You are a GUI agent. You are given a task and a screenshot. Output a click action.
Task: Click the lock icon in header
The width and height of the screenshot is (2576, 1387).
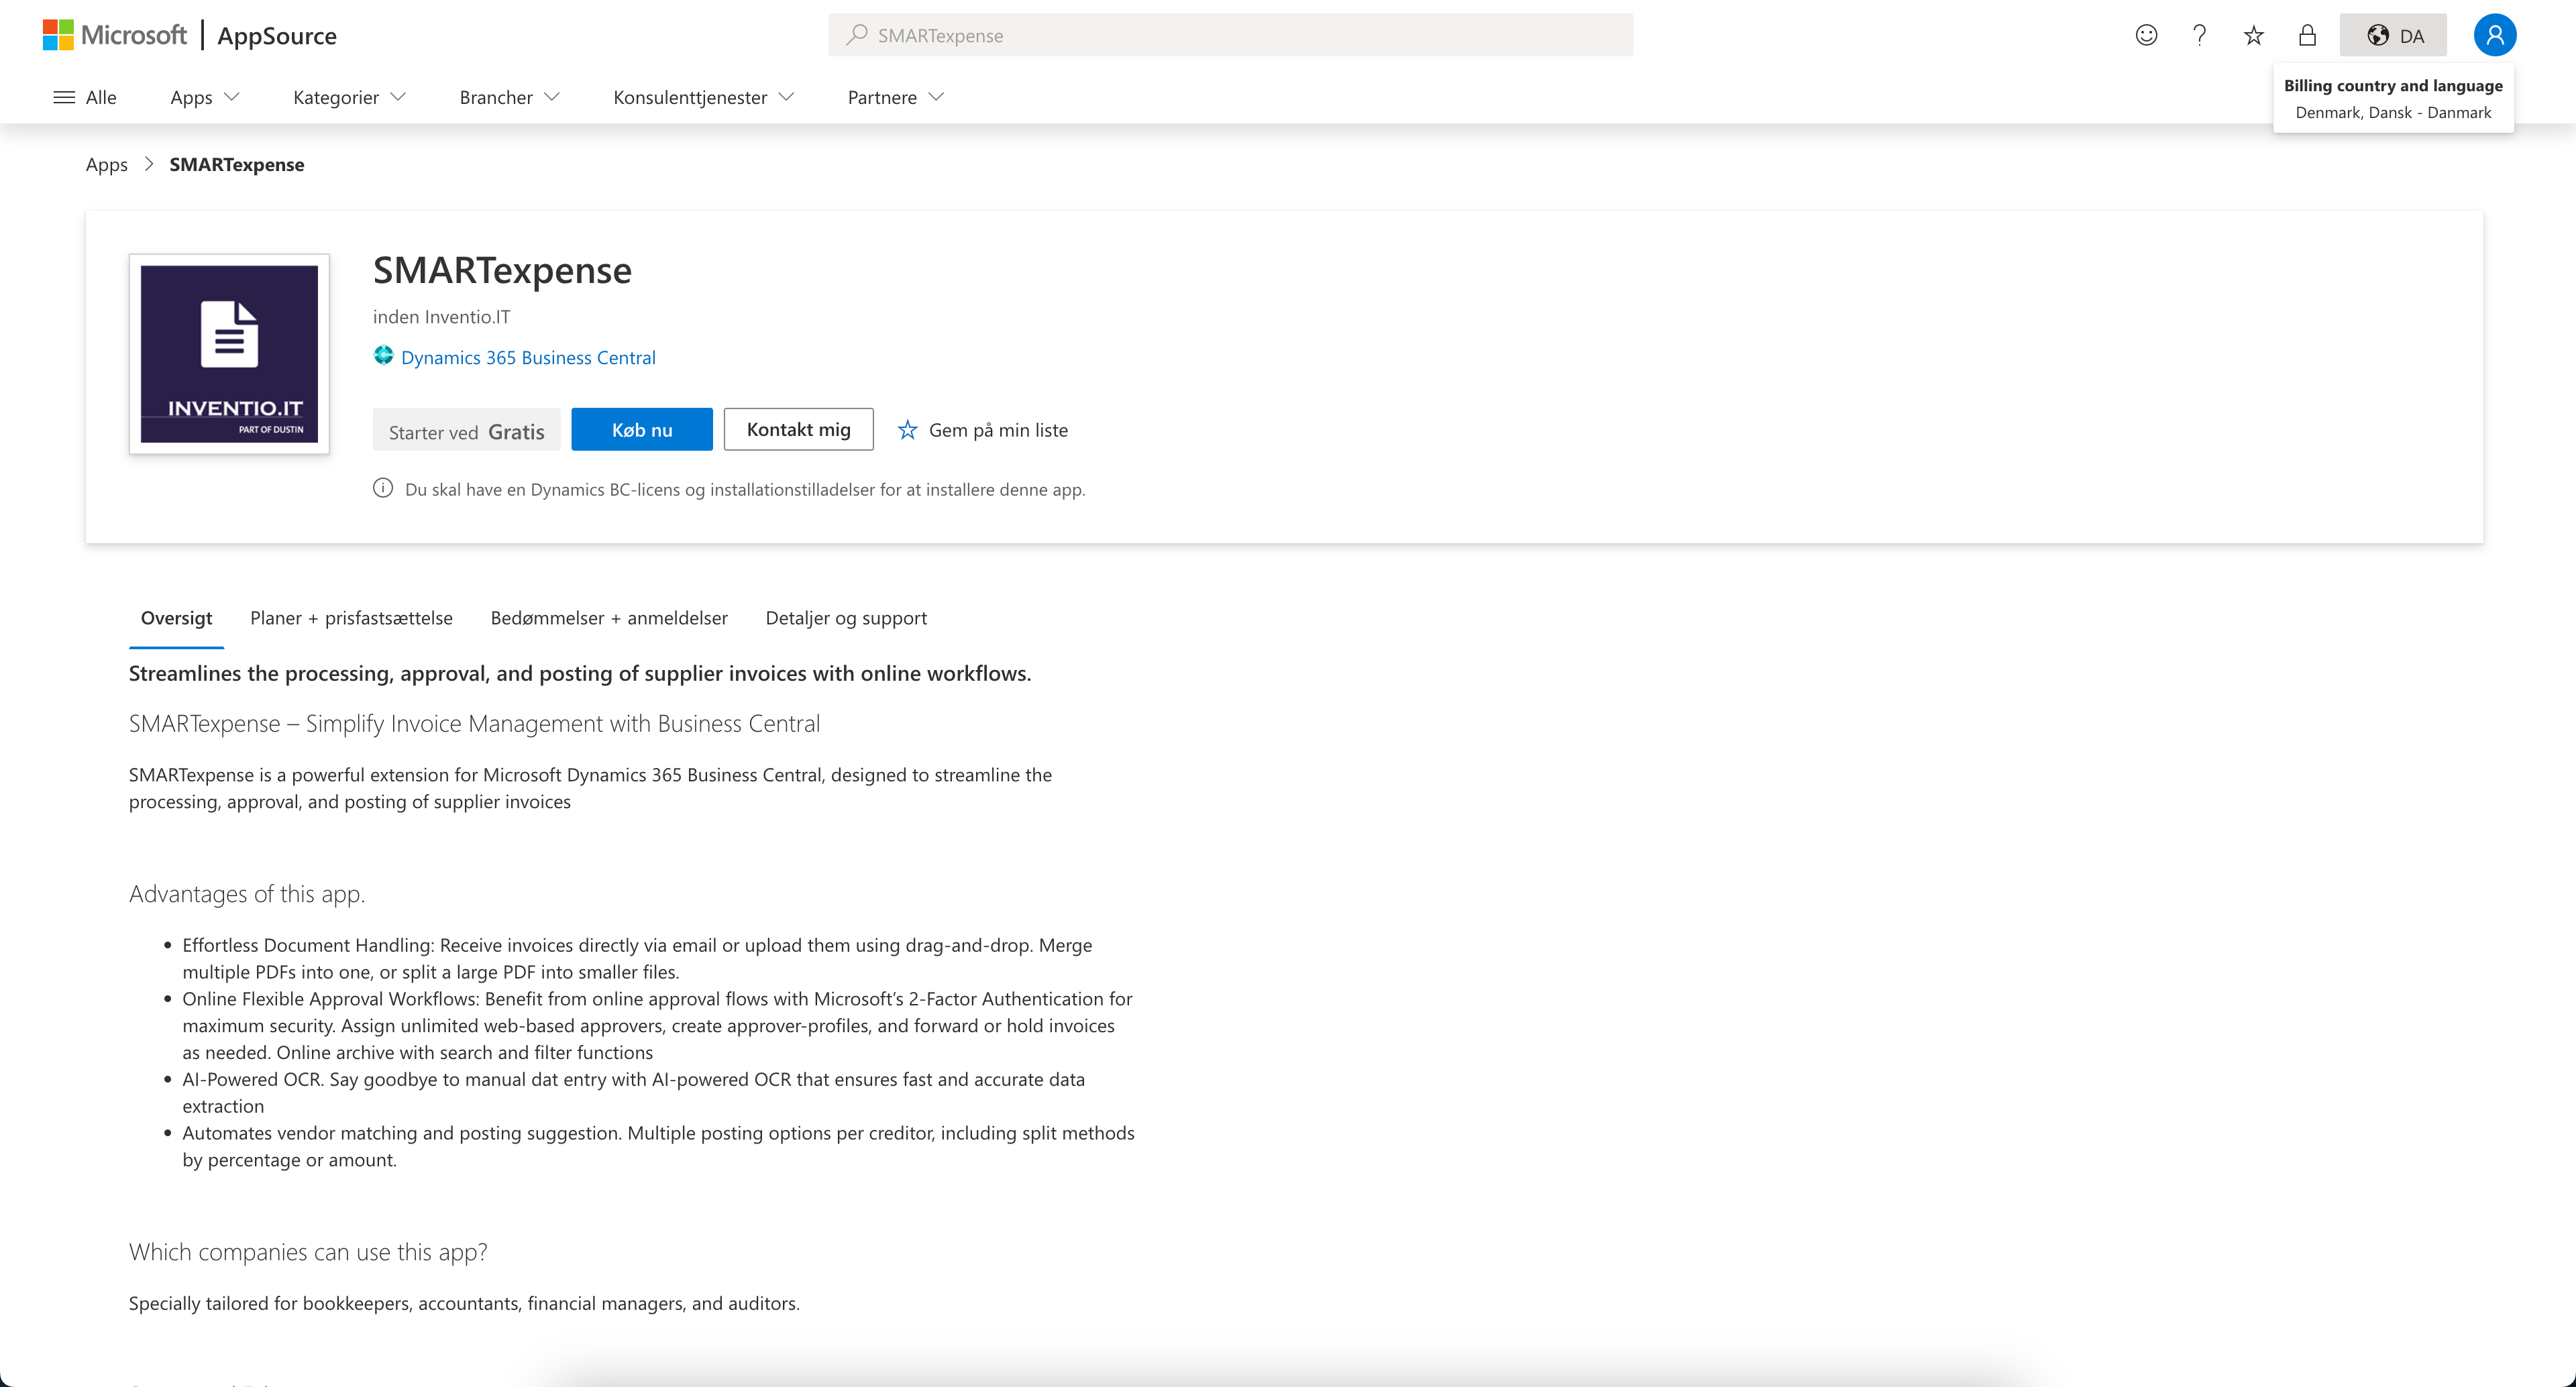(x=2307, y=36)
